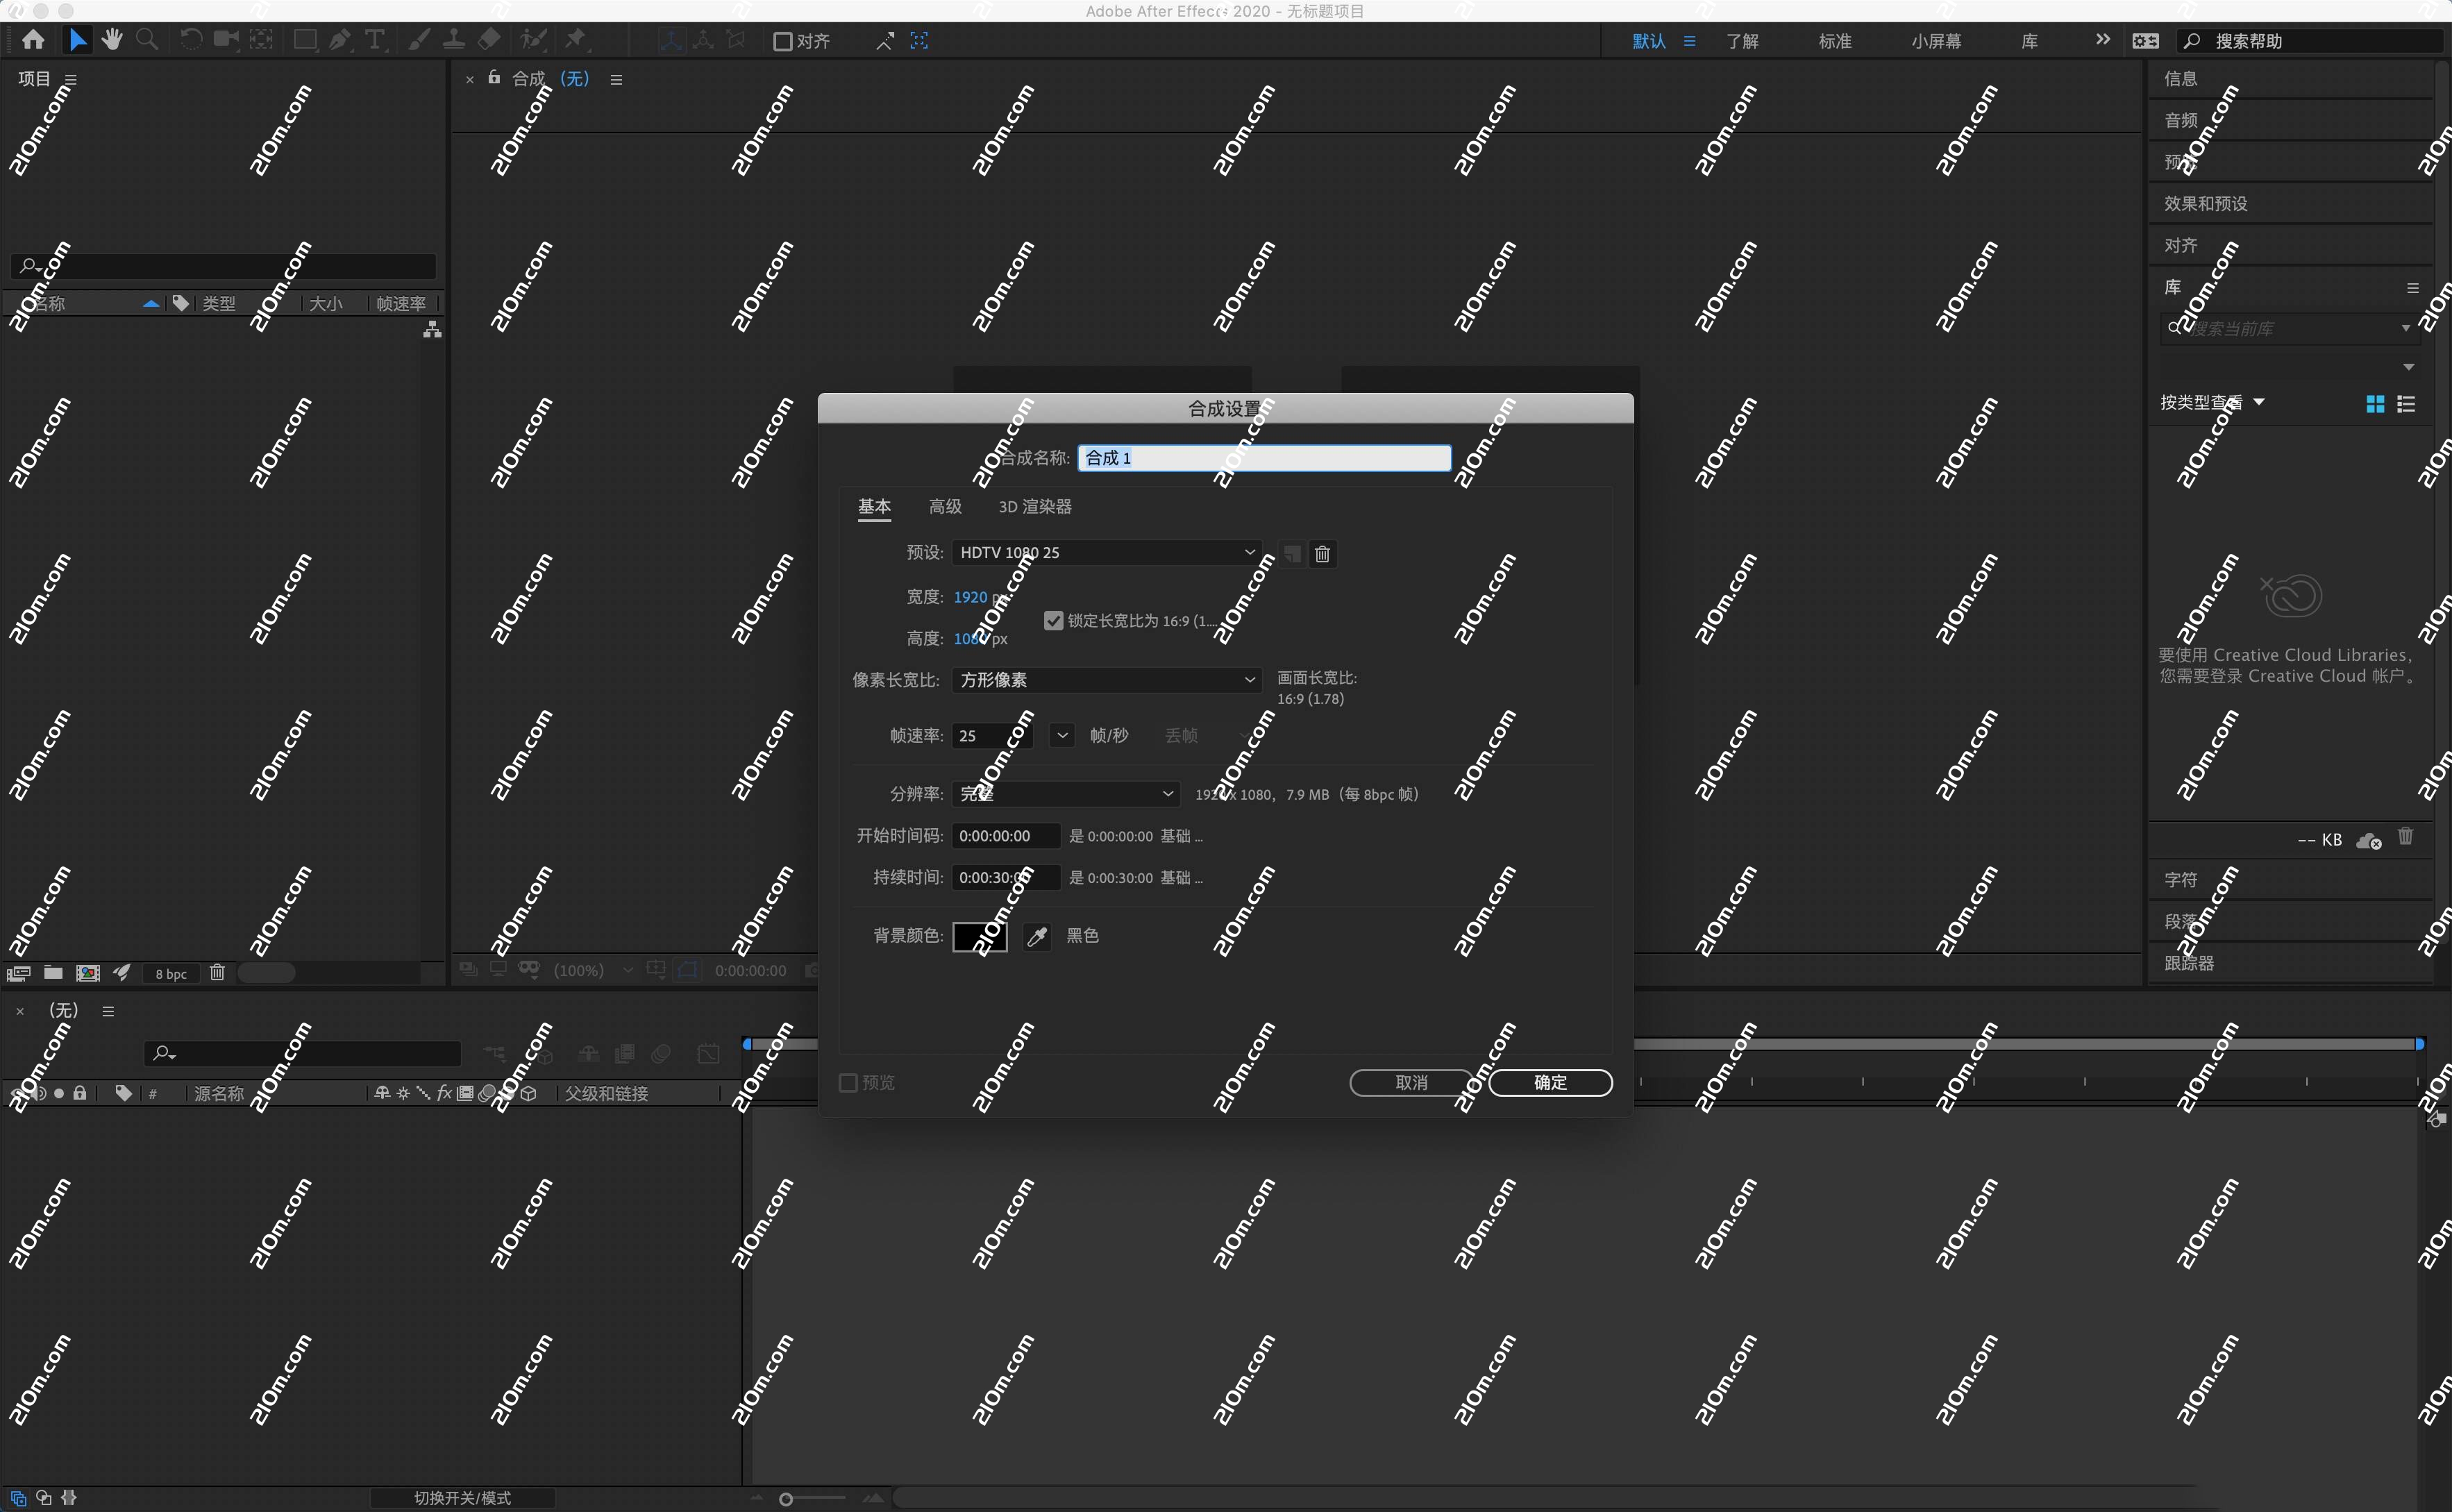
Task: Select the Zoom magnifier tool
Action: click(x=147, y=40)
